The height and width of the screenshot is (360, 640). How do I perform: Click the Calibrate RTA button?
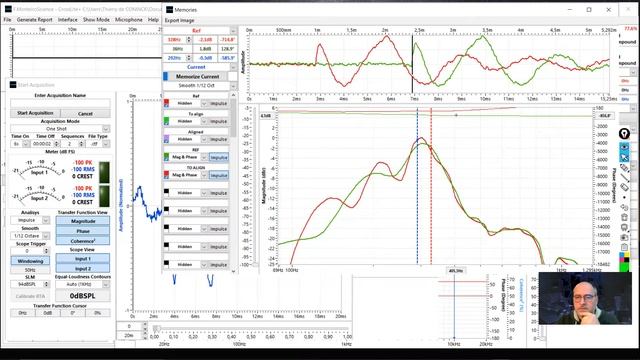pos(30,296)
